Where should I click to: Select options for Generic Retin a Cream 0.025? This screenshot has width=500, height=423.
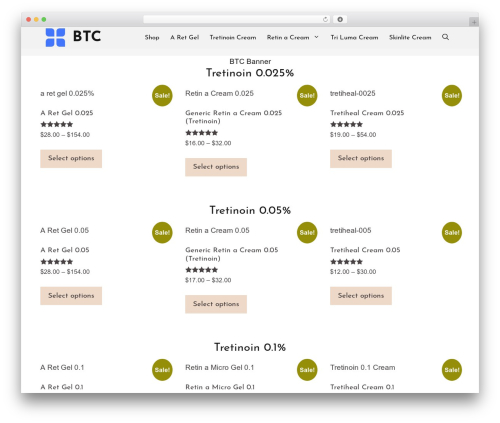pyautogui.click(x=216, y=167)
